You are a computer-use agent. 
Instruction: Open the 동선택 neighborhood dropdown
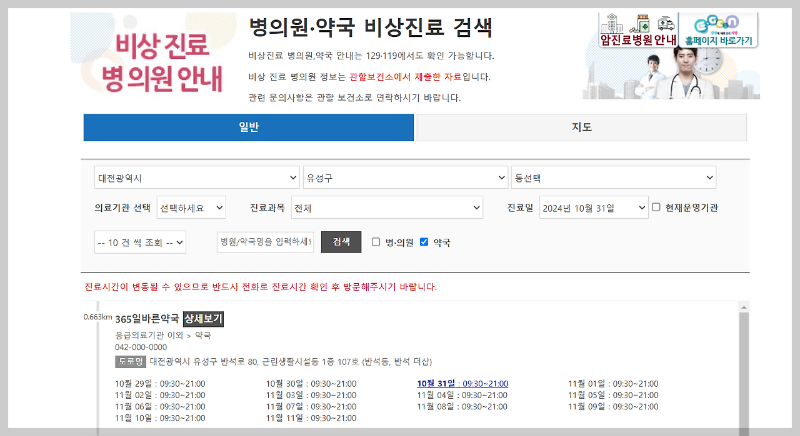pos(614,177)
